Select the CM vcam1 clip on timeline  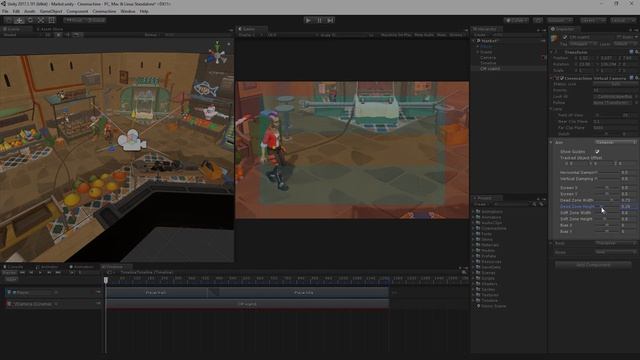247,304
